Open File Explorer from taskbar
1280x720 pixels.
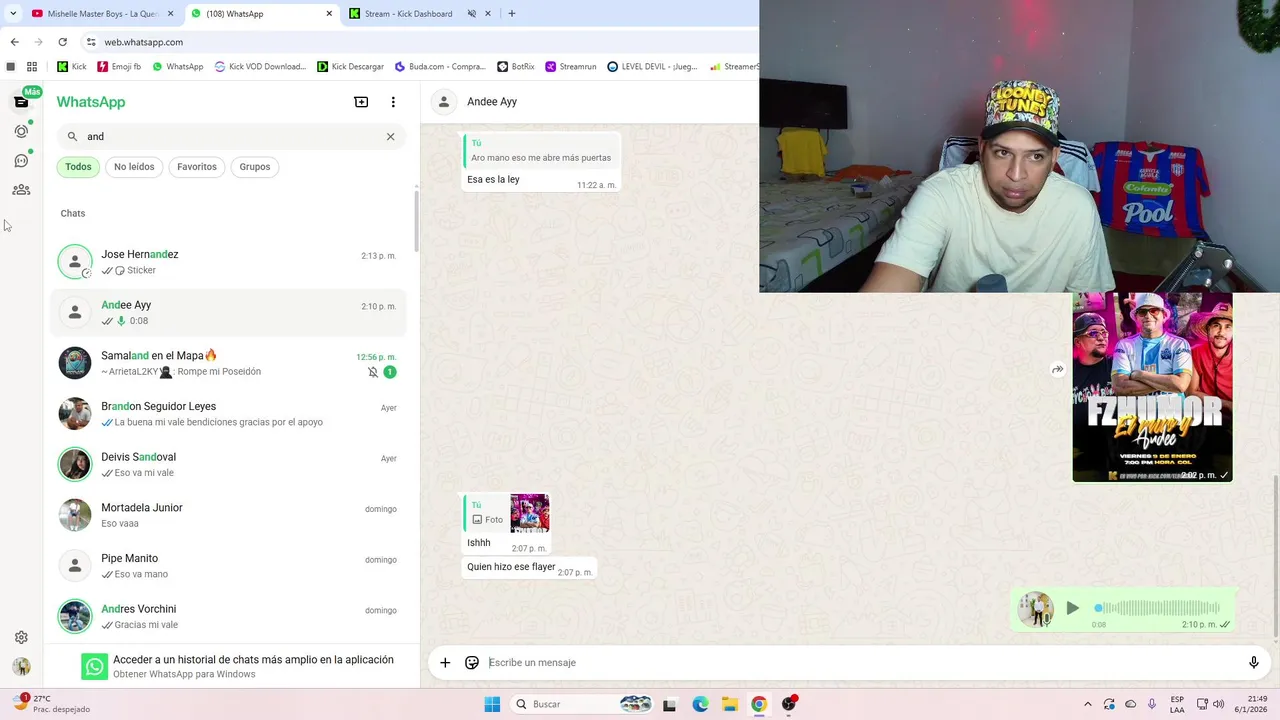click(x=730, y=704)
